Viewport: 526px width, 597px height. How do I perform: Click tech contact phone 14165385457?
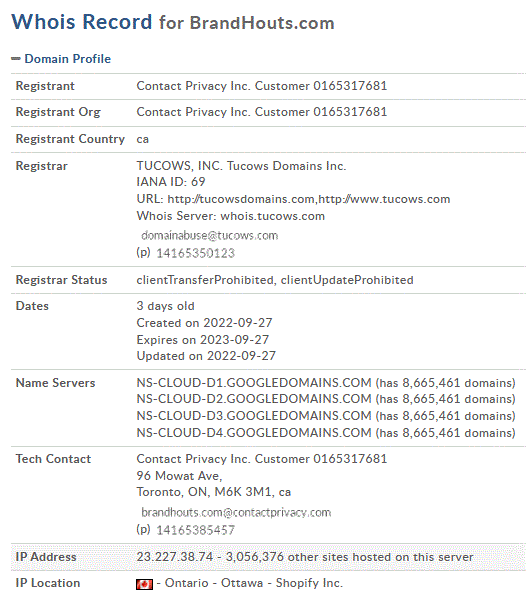[196, 530]
